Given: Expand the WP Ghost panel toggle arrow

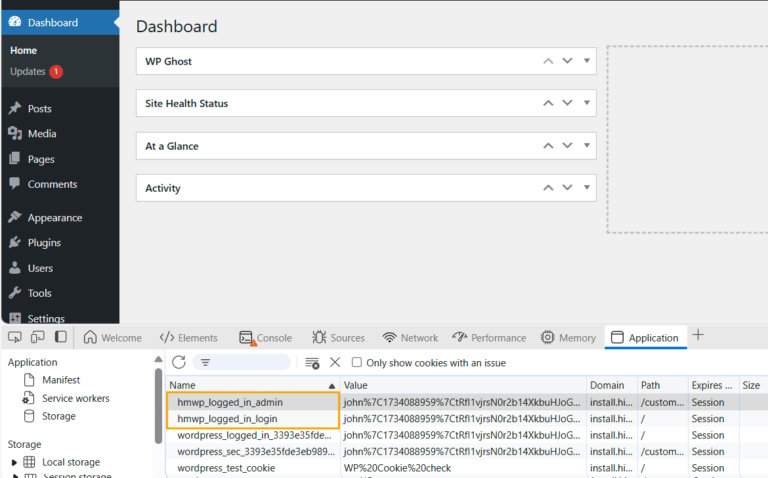Looking at the screenshot, I should tap(587, 61).
